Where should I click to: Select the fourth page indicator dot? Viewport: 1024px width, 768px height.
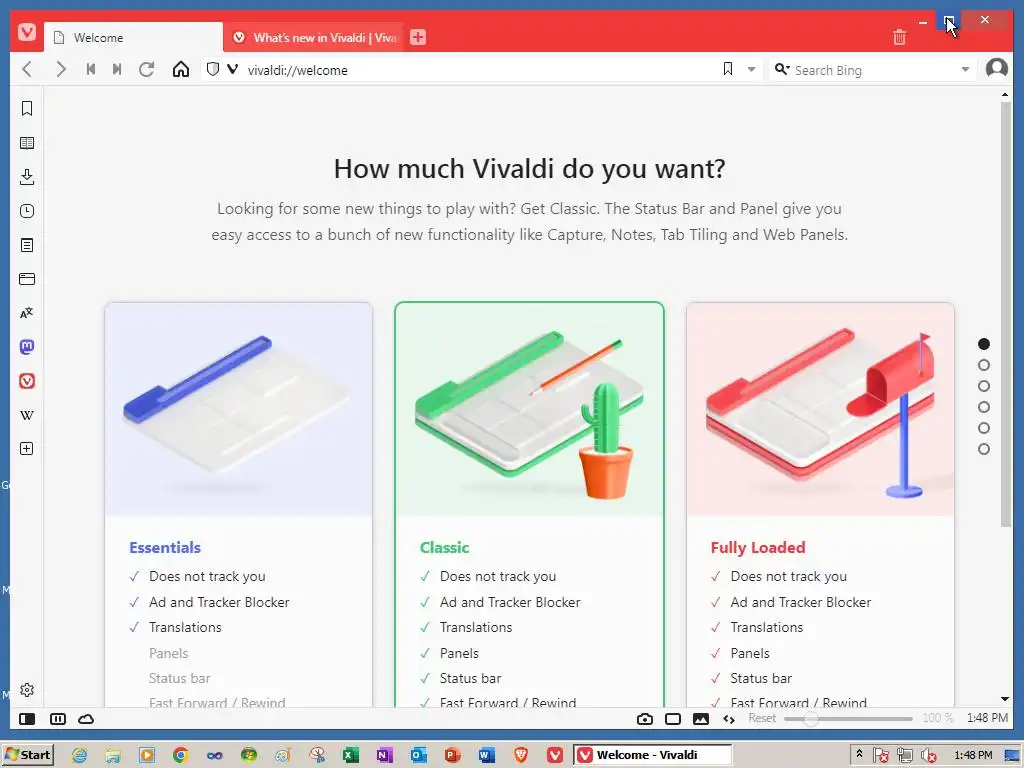click(x=984, y=407)
